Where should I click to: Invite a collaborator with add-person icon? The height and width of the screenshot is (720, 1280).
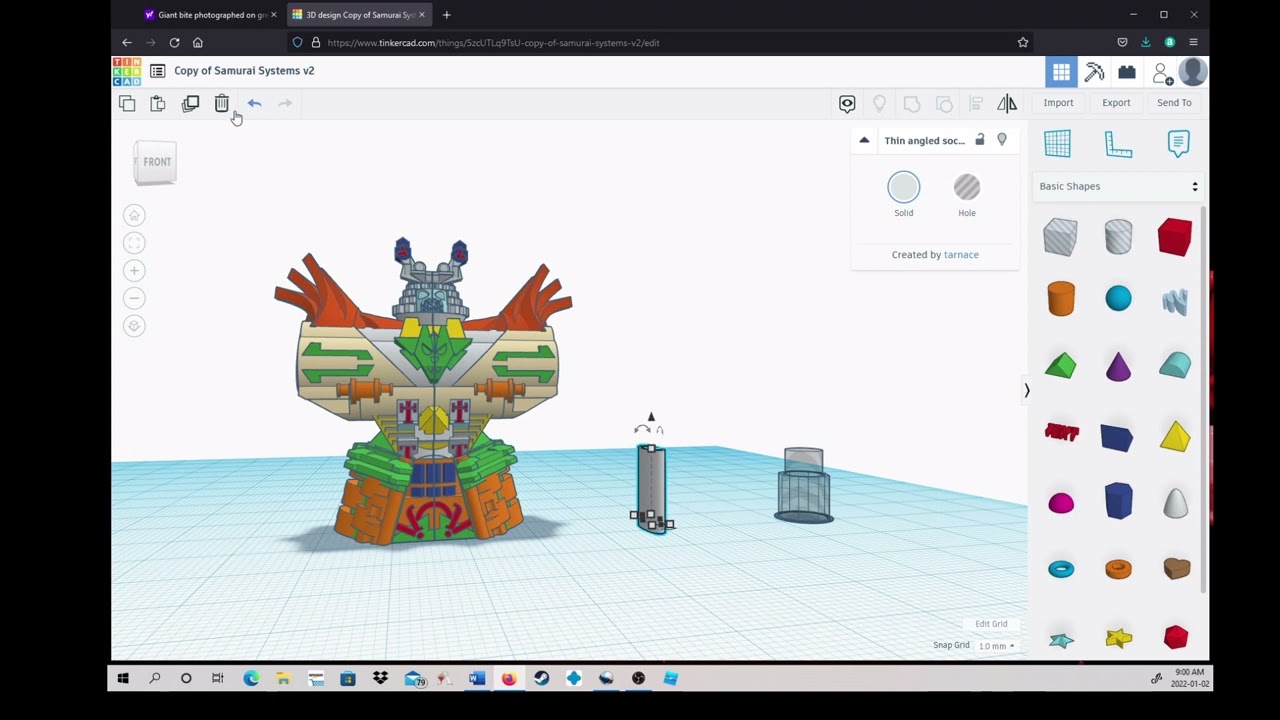pyautogui.click(x=1161, y=72)
